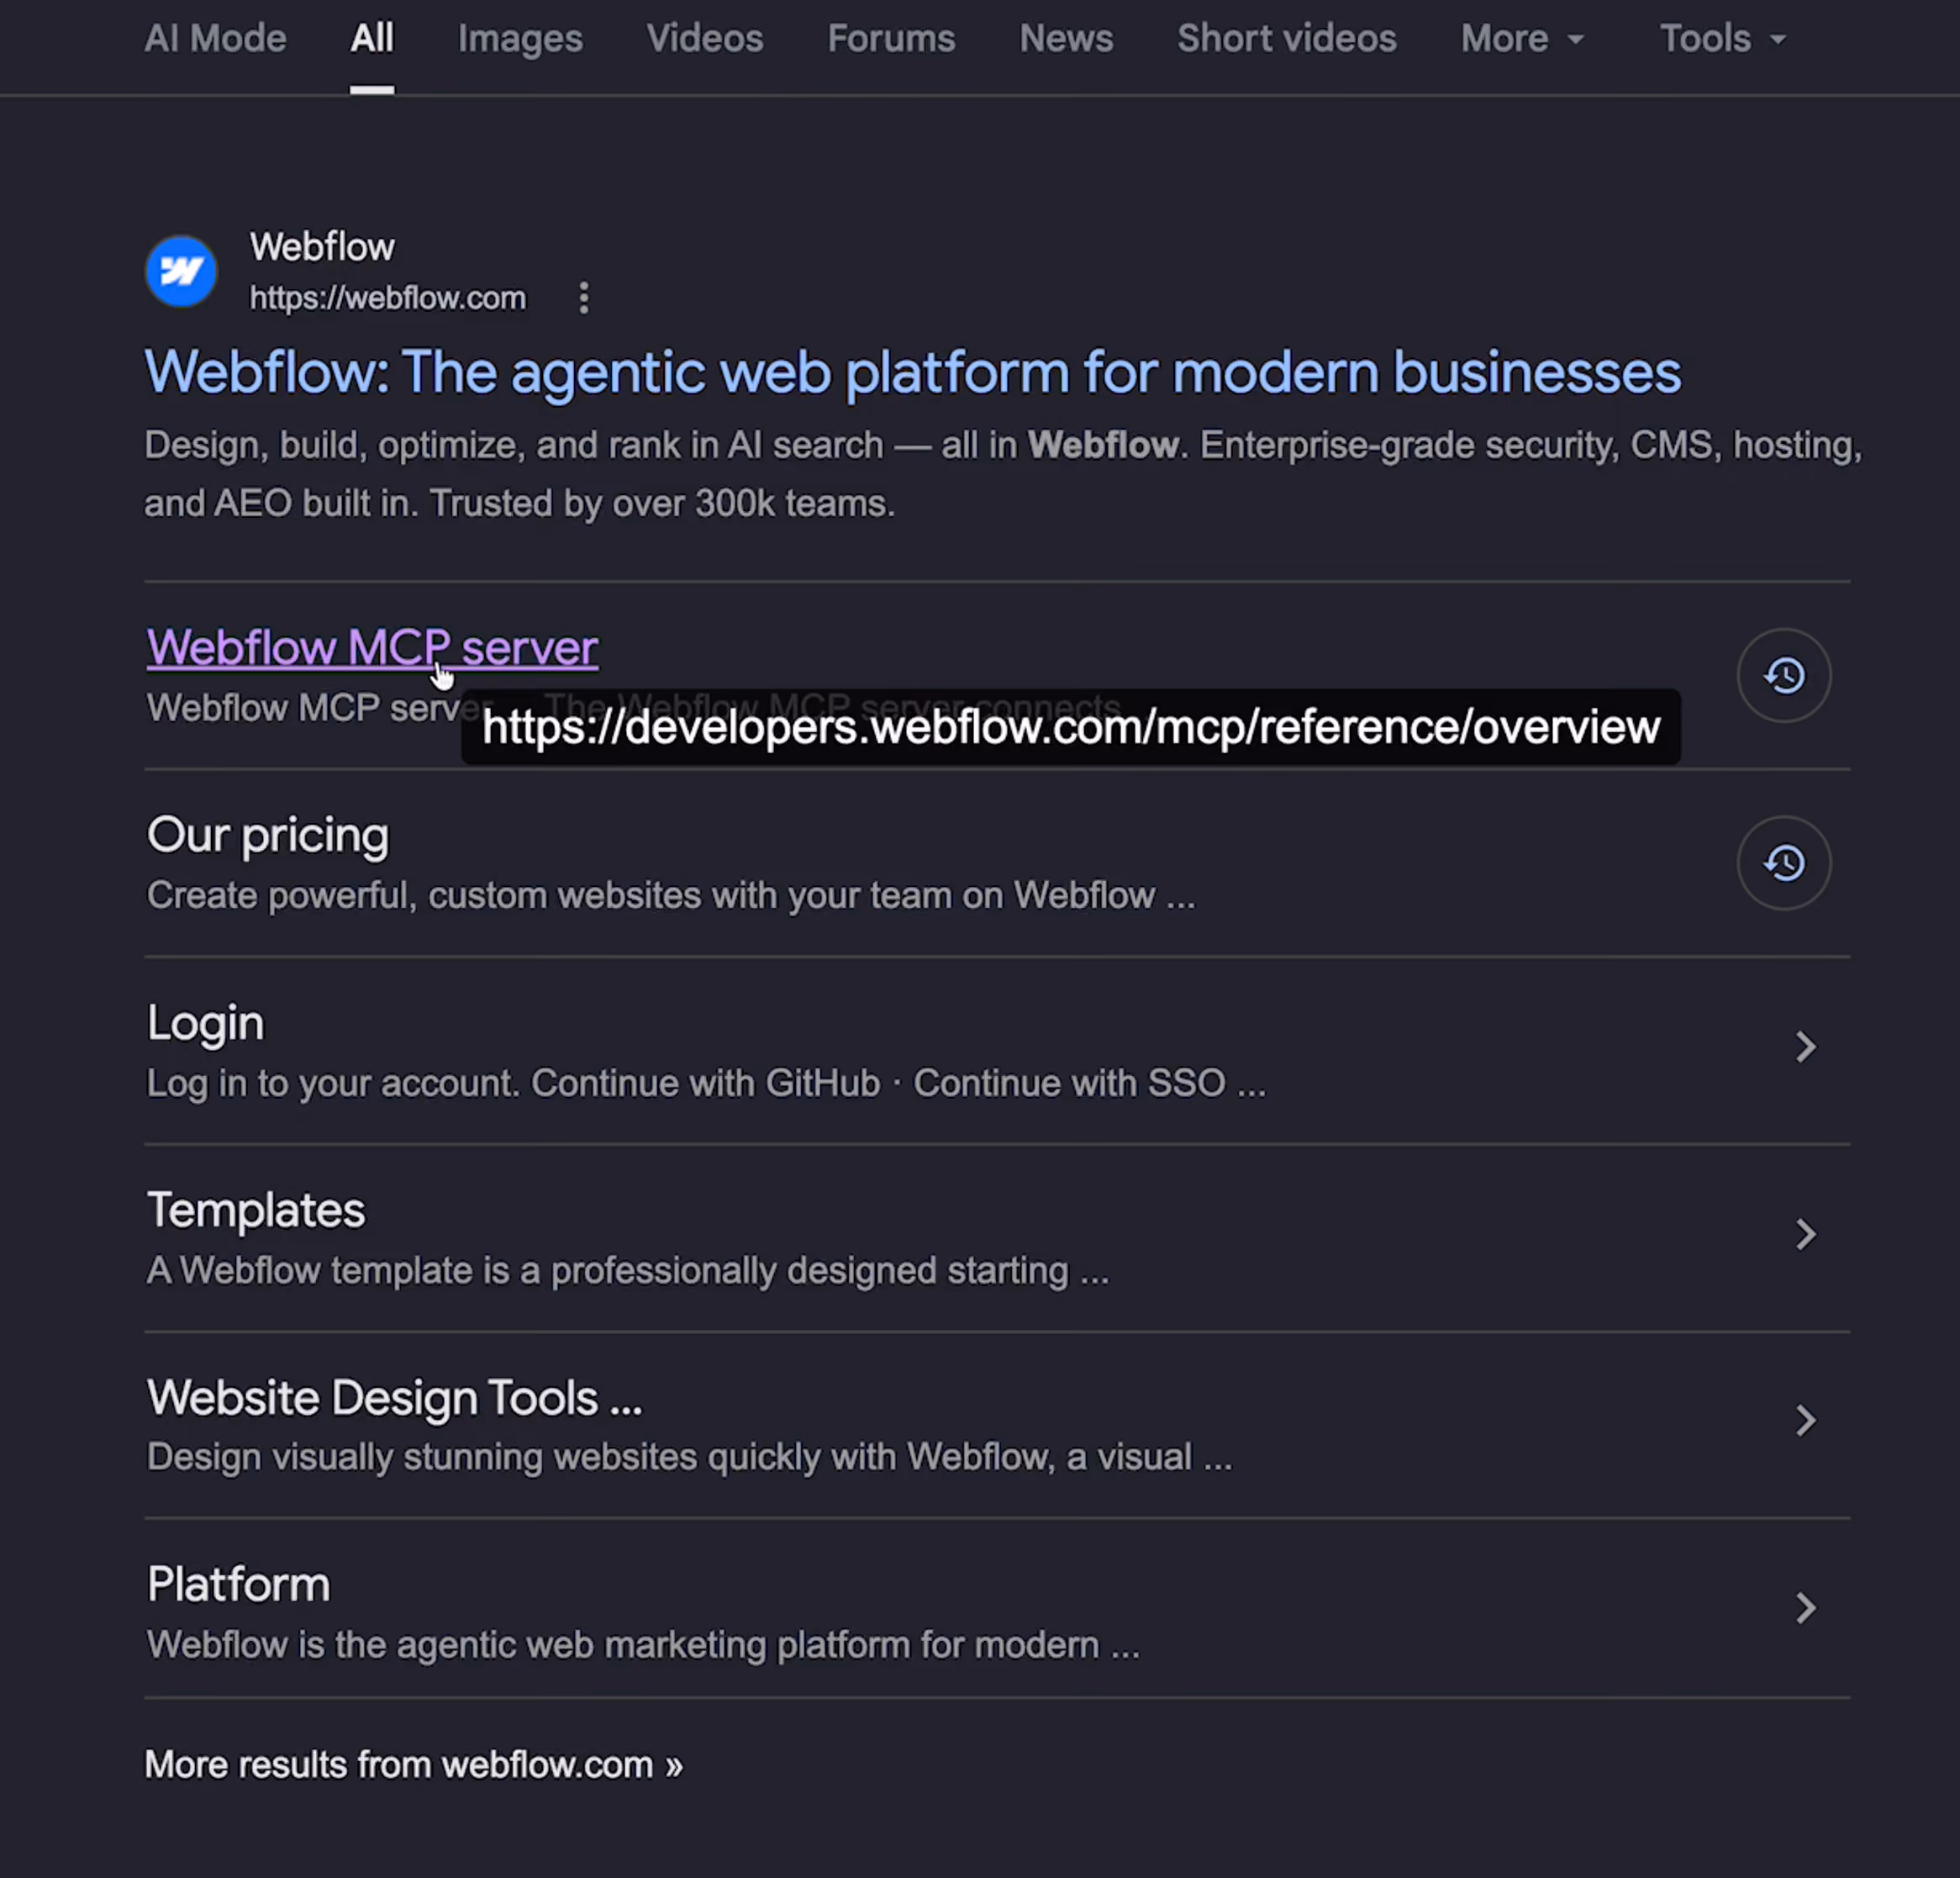
Task: Open the Templates sitelink
Action: point(256,1210)
